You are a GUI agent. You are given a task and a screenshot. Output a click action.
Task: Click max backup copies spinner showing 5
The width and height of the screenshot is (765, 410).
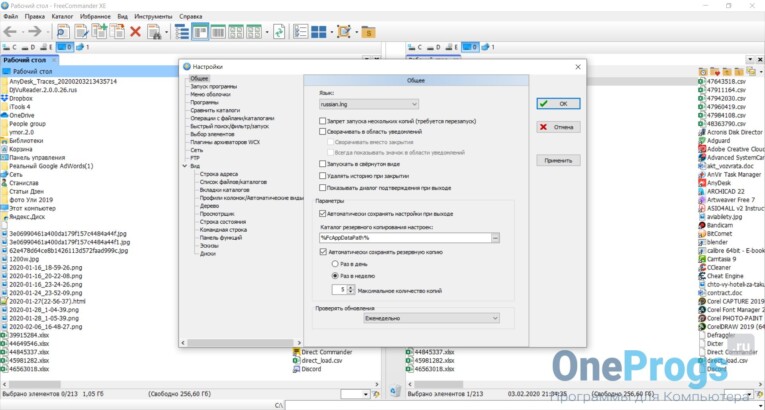point(342,290)
